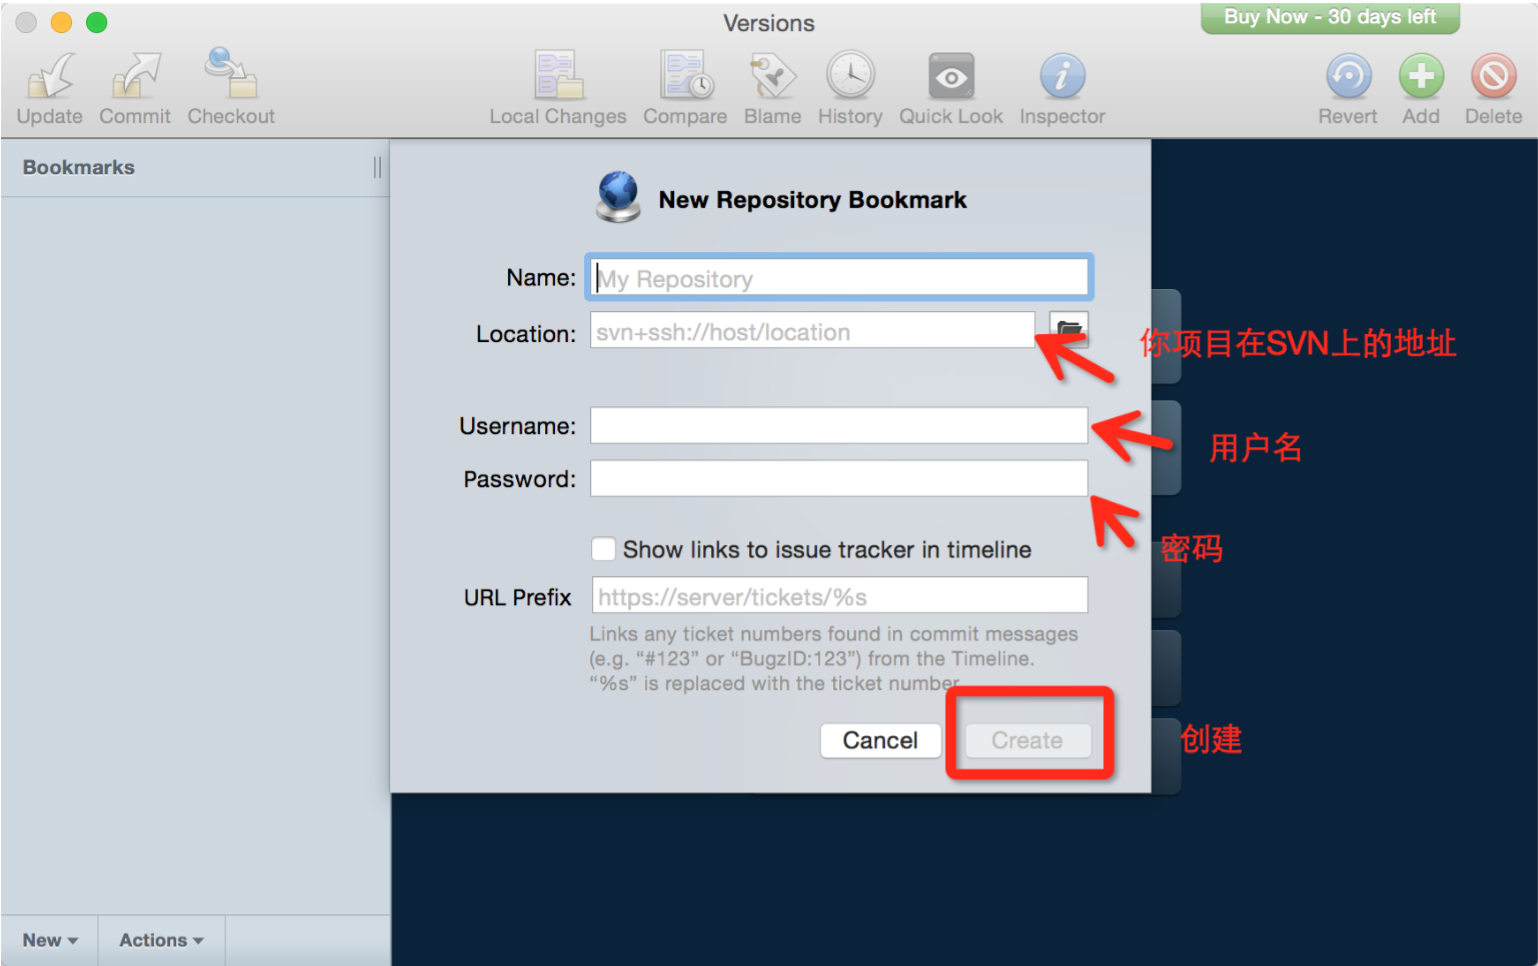Click the URL Prefix input field

839,595
